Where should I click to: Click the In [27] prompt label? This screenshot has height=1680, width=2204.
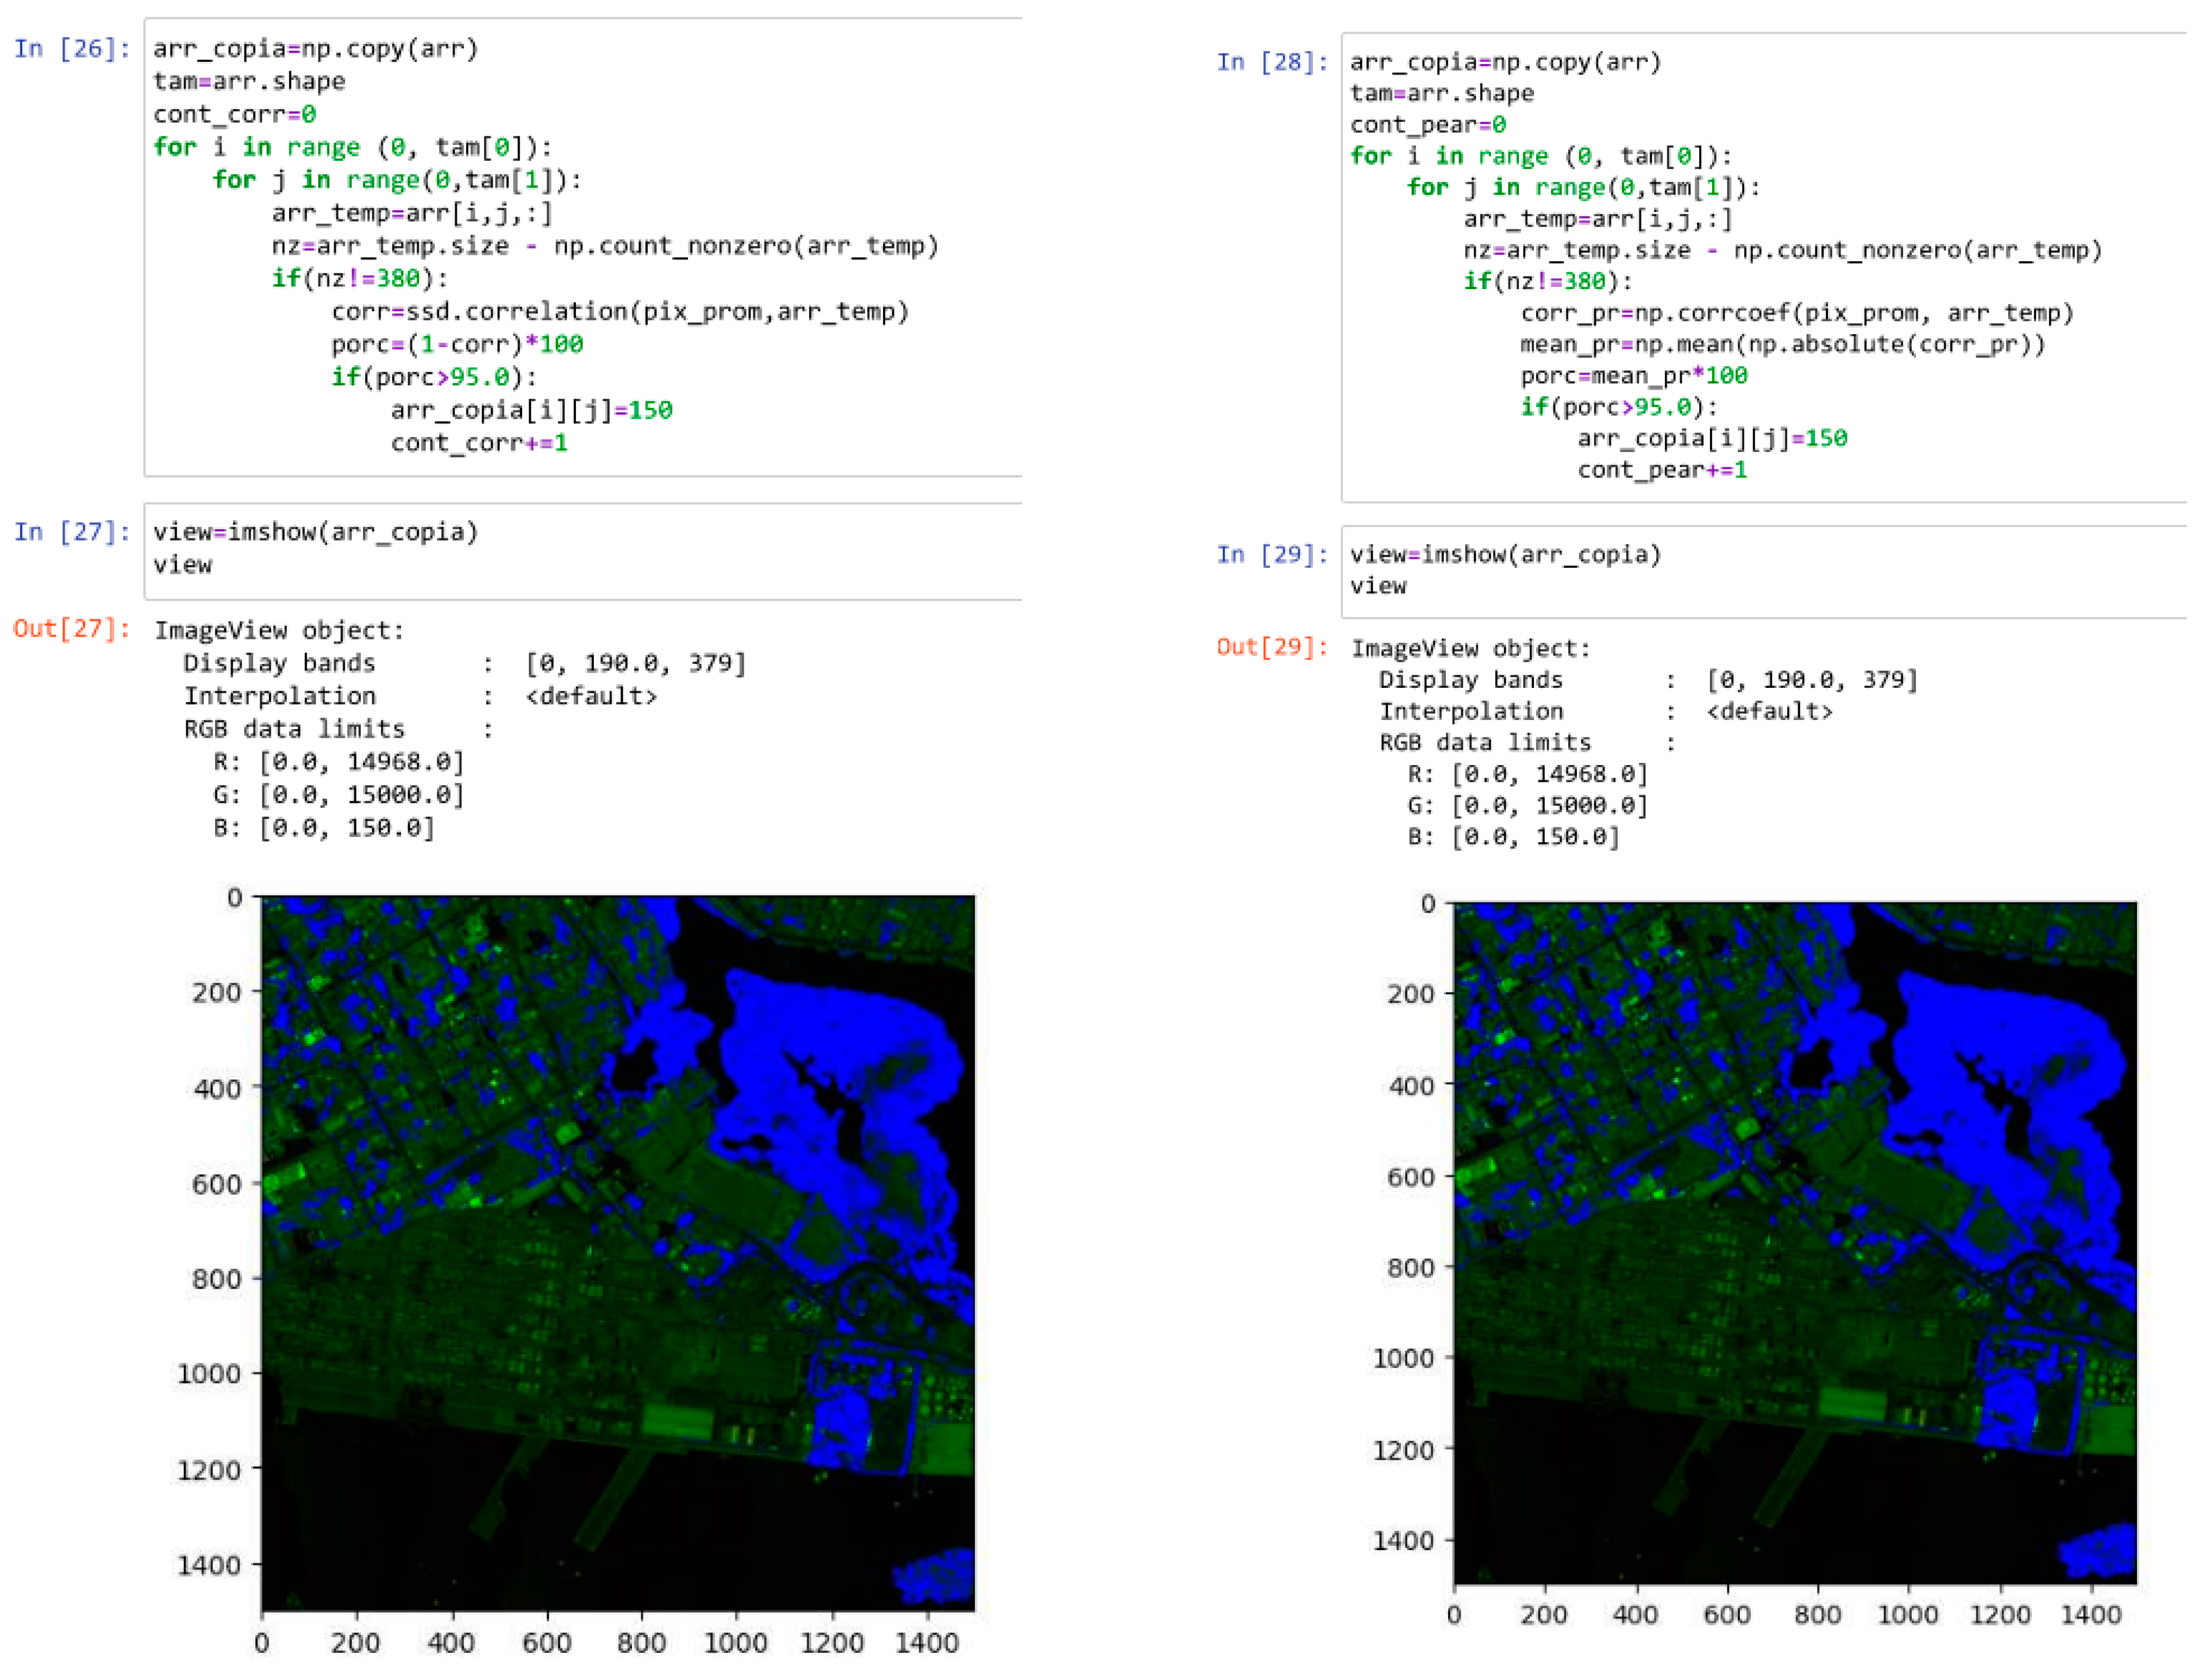pyautogui.click(x=72, y=532)
